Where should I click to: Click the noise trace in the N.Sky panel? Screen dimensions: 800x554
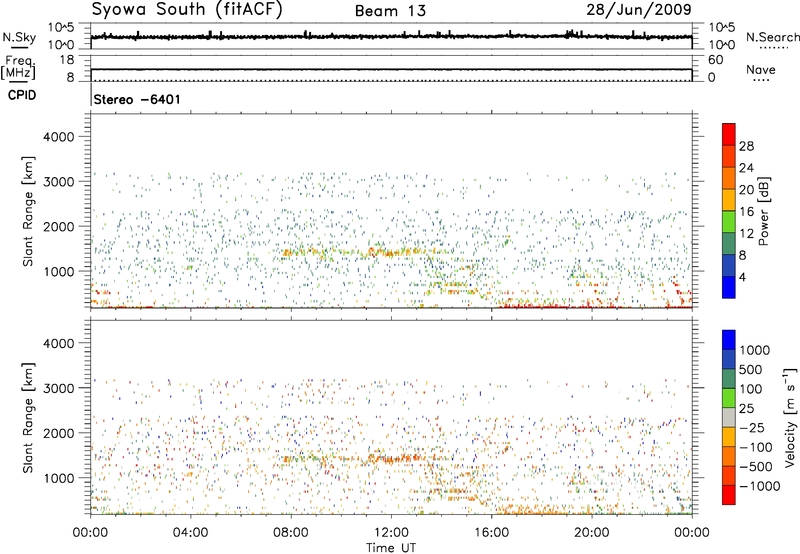click(x=391, y=36)
